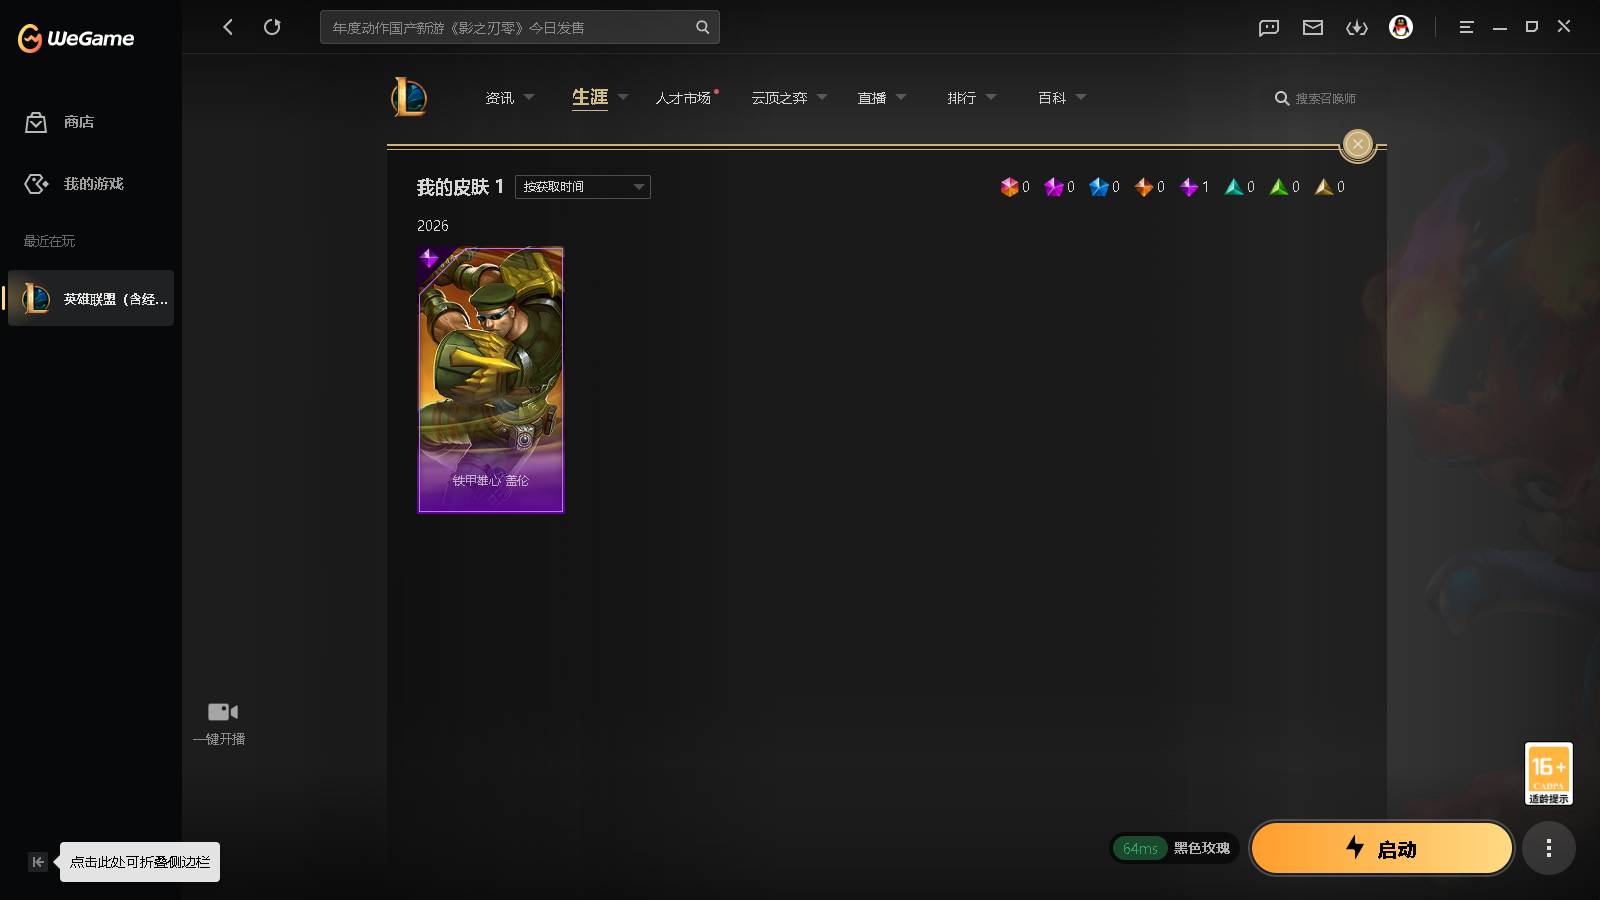Close the skins panel with round X

(x=1357, y=144)
